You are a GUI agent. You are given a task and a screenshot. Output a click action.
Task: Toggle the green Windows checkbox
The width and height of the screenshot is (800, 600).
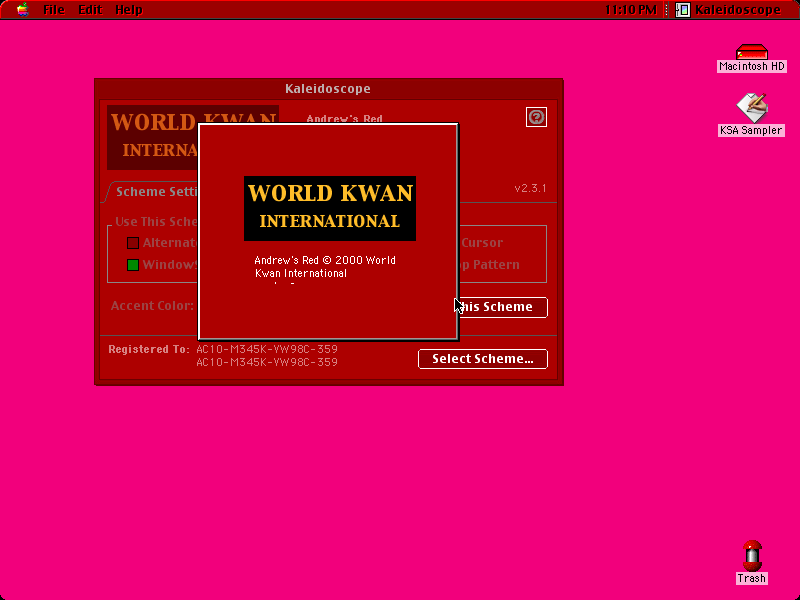(x=133, y=265)
